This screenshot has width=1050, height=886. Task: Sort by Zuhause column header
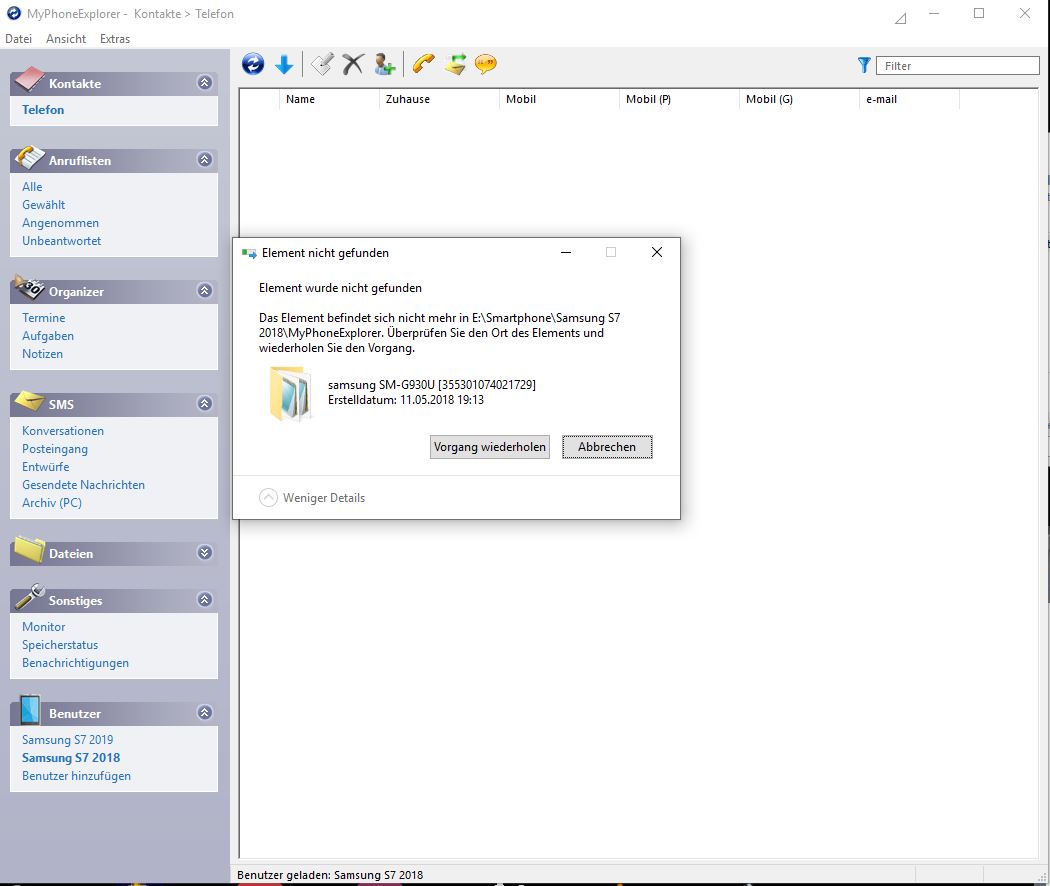439,99
